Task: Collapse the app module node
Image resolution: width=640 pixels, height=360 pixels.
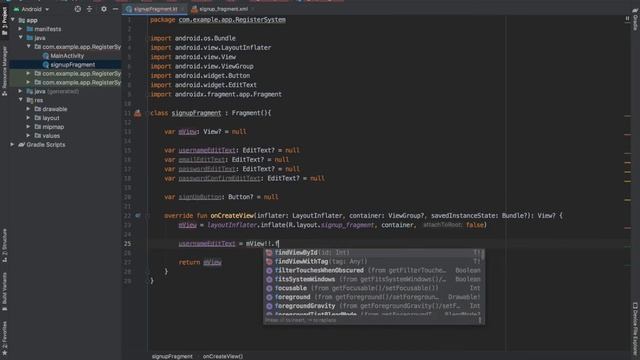Action: tap(13, 20)
